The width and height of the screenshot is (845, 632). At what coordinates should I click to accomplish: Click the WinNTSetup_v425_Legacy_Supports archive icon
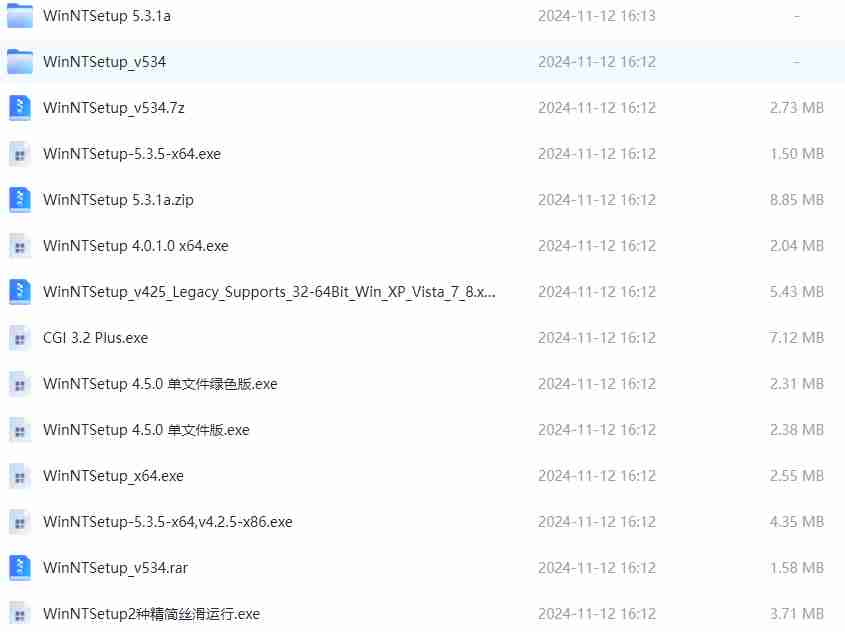(20, 291)
